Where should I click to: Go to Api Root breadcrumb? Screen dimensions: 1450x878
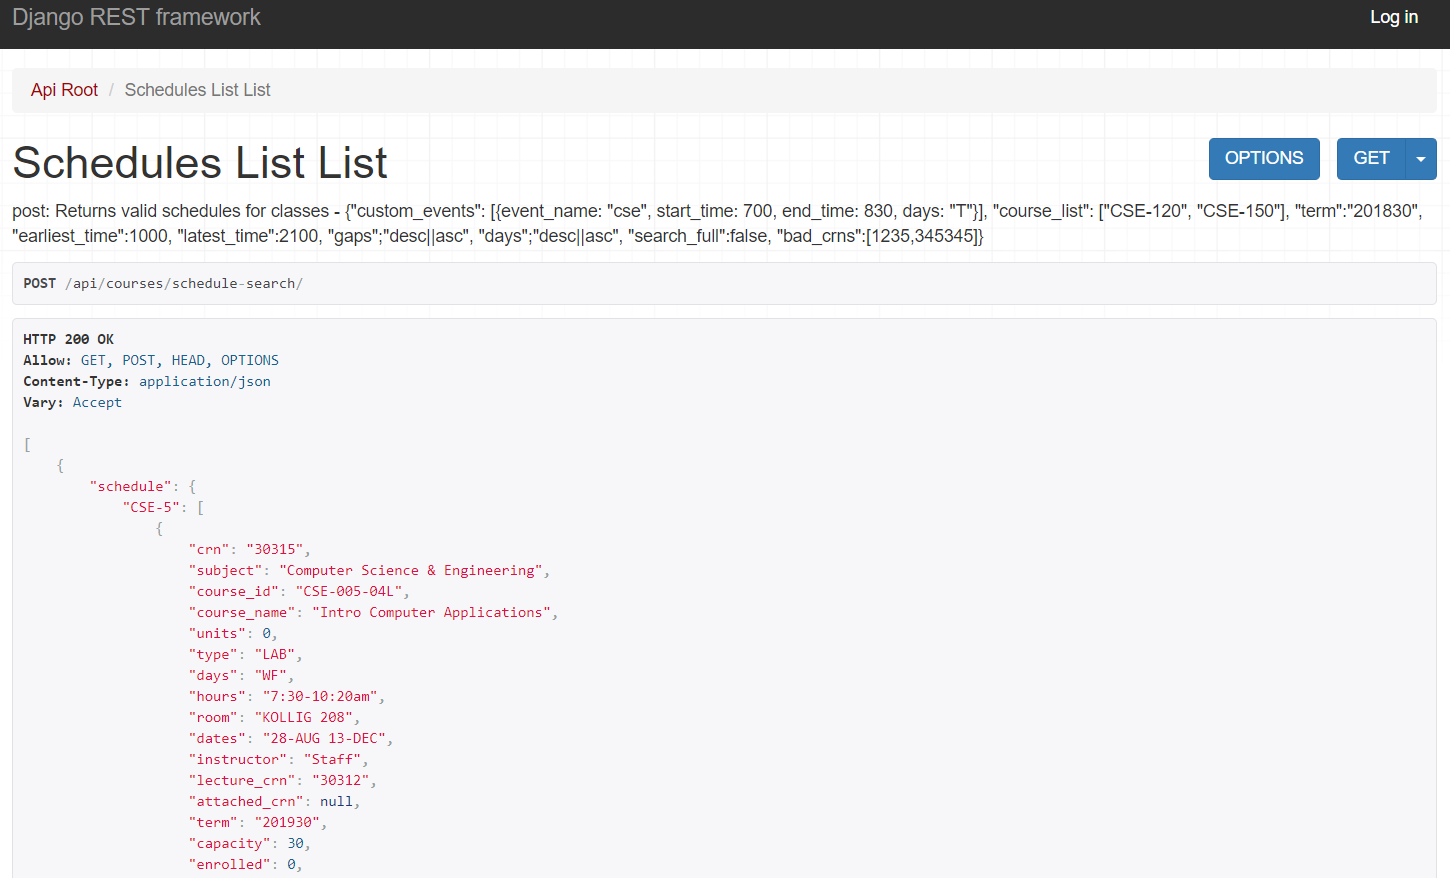point(64,90)
